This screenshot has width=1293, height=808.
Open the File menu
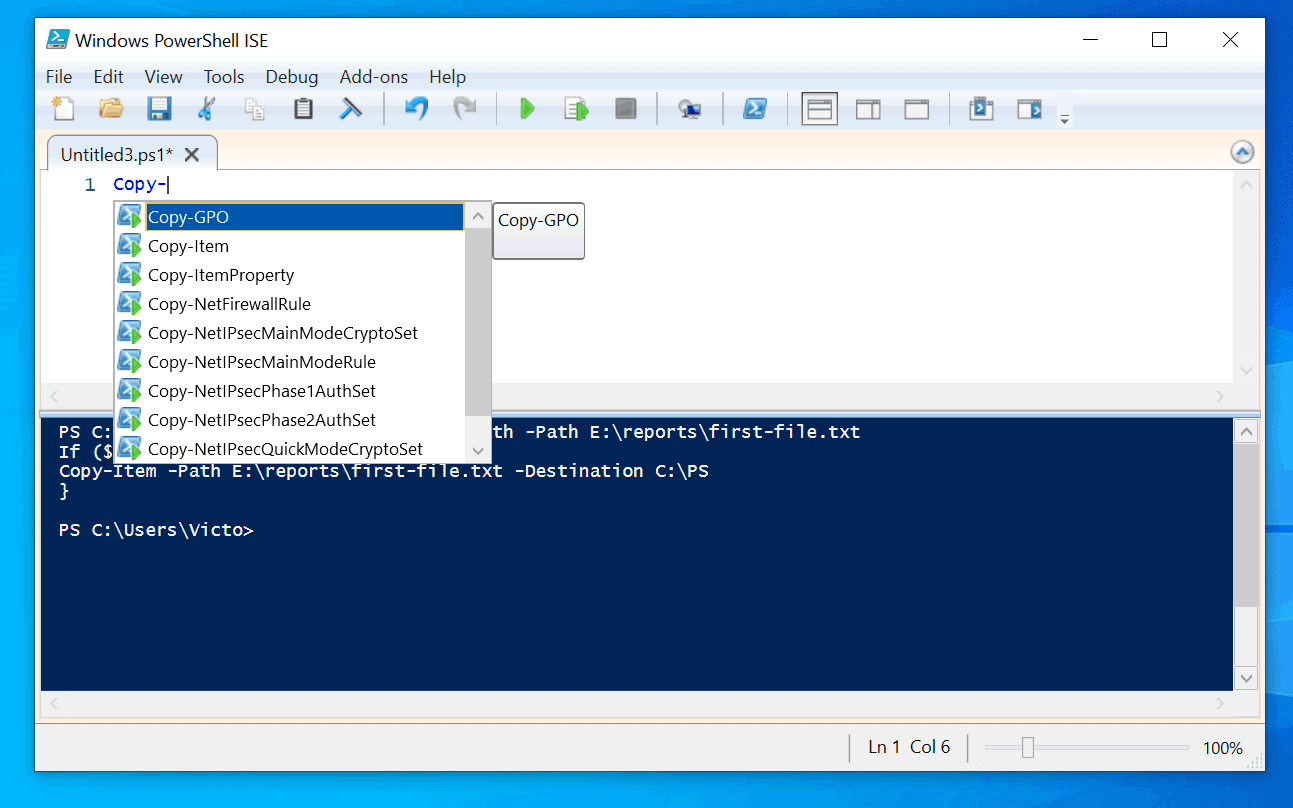tap(59, 77)
